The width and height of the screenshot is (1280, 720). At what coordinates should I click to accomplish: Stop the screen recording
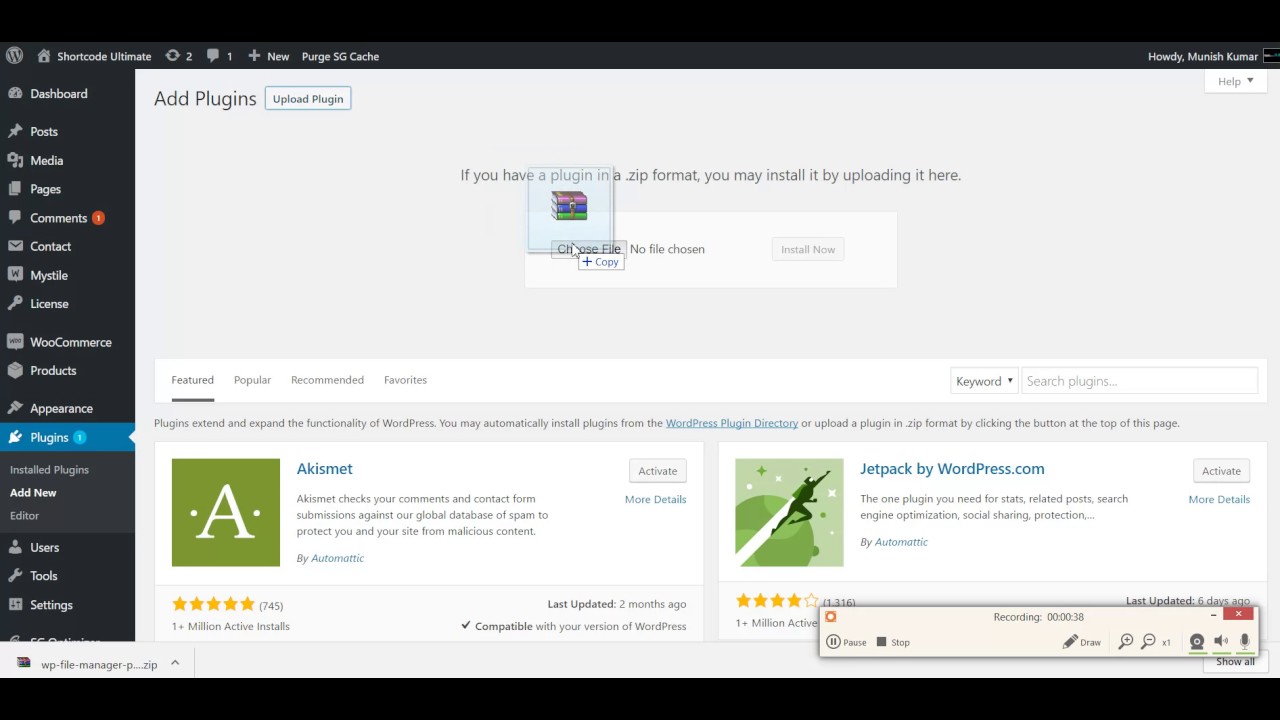tap(893, 642)
